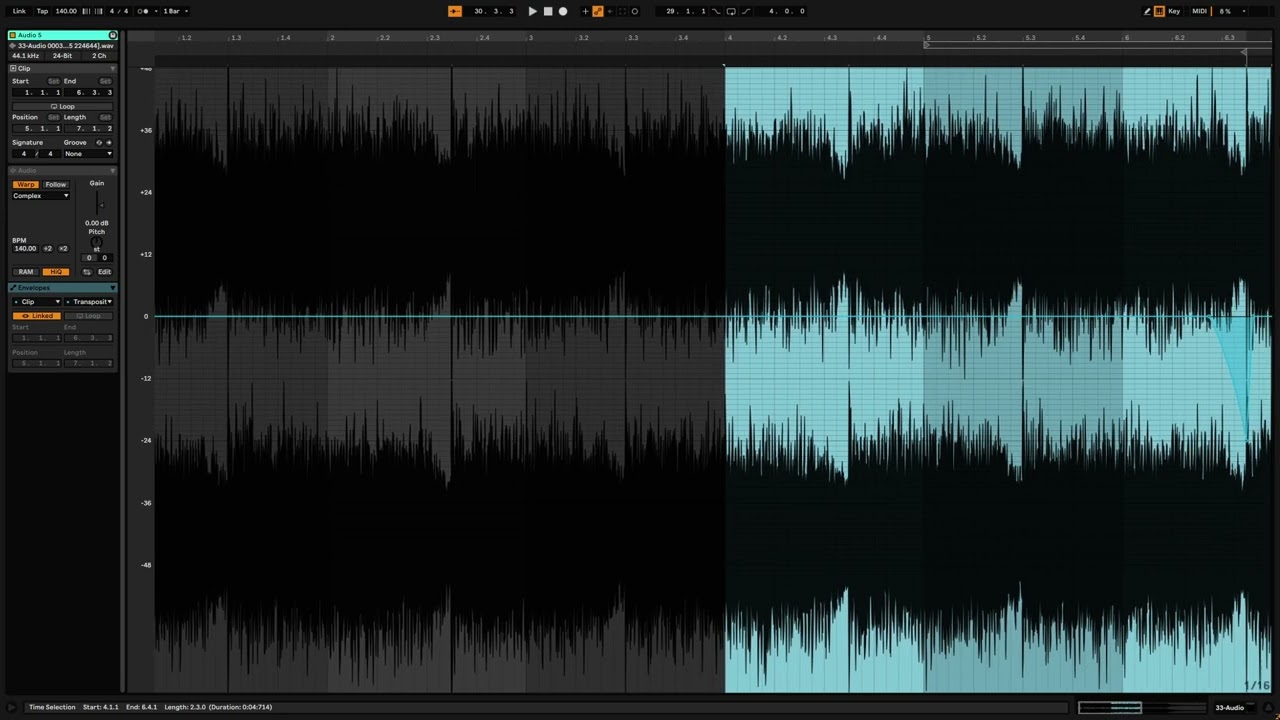Click the MIDI map mode button
The width and height of the screenshot is (1280, 720).
click(1199, 11)
